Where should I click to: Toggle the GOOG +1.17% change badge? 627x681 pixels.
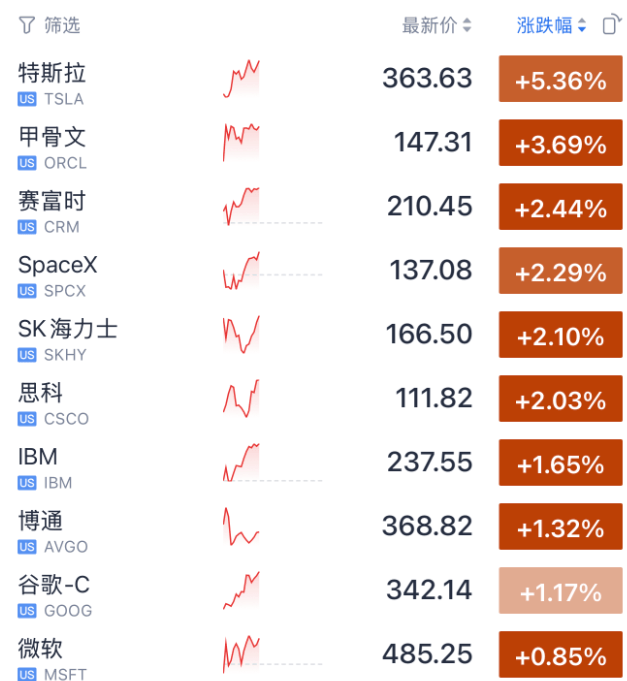[x=561, y=590]
